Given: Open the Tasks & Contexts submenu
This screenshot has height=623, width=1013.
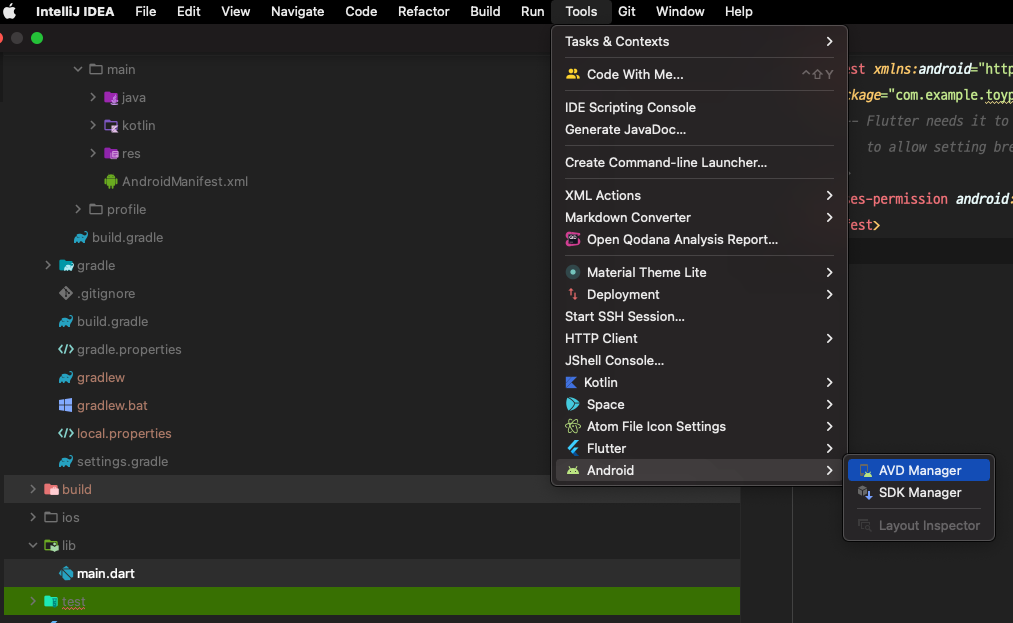Looking at the screenshot, I should (698, 41).
